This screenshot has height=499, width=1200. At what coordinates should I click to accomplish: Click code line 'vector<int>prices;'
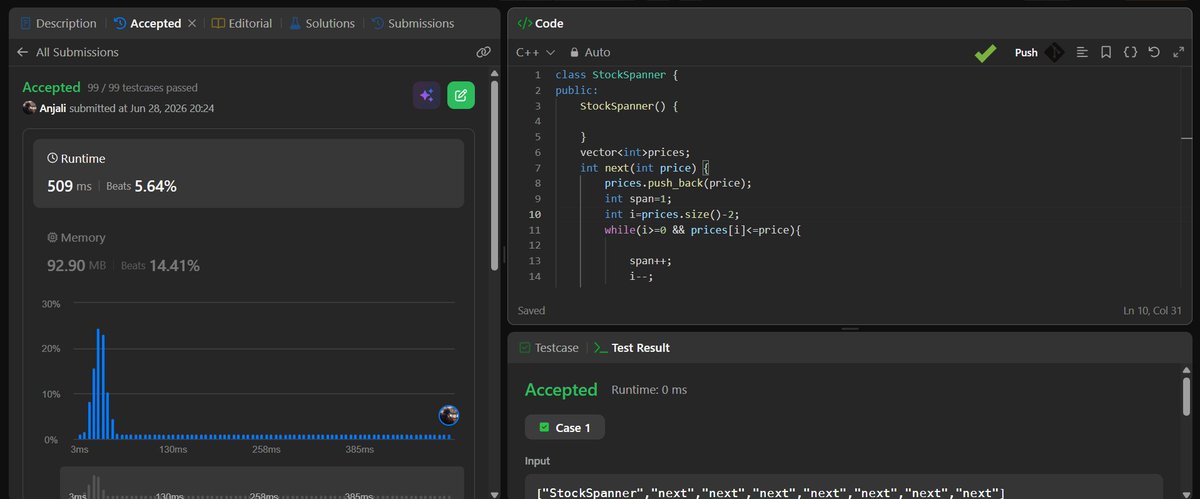click(x=635, y=152)
